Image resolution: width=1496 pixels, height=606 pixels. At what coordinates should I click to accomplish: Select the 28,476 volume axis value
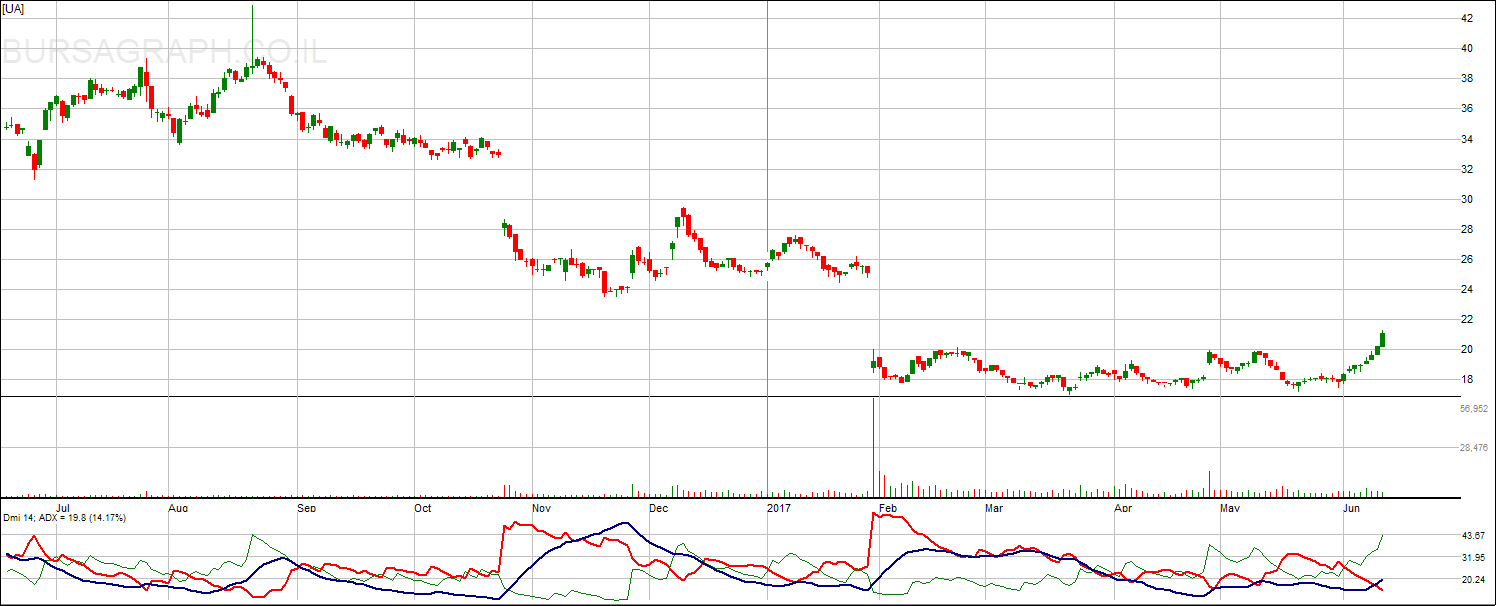point(1474,447)
